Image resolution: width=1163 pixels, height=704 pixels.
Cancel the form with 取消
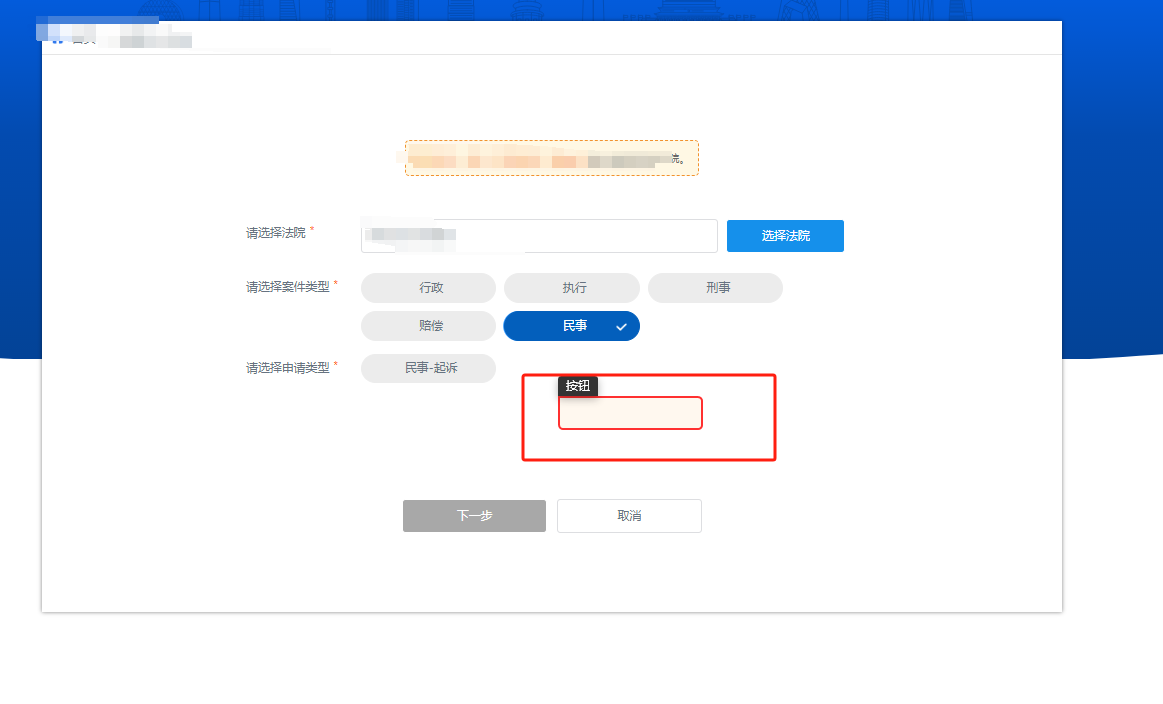(x=630, y=516)
